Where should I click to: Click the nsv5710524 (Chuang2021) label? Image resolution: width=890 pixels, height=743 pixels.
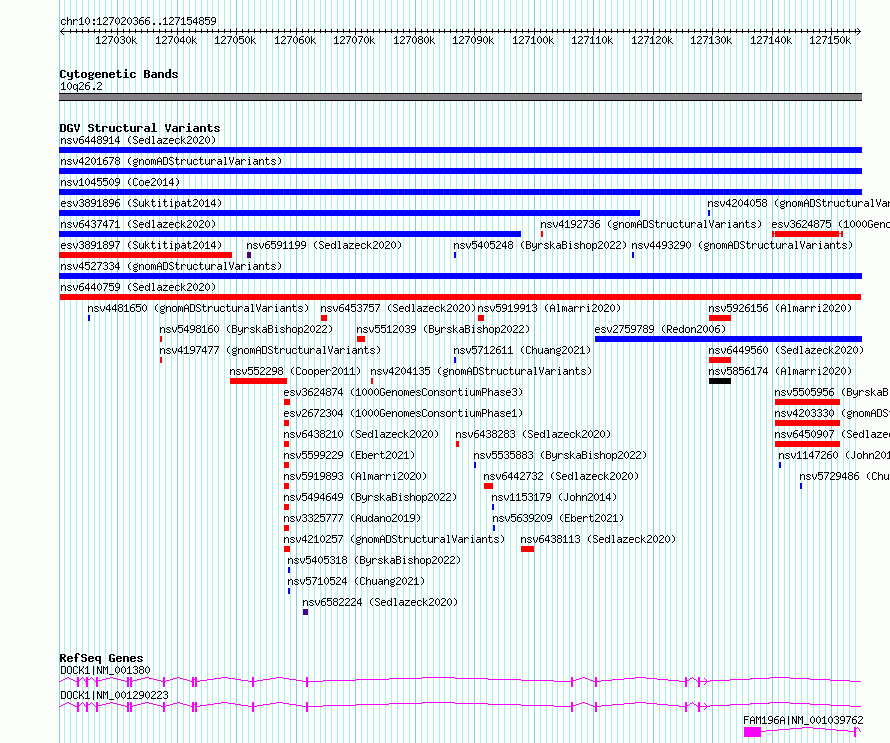pos(356,581)
